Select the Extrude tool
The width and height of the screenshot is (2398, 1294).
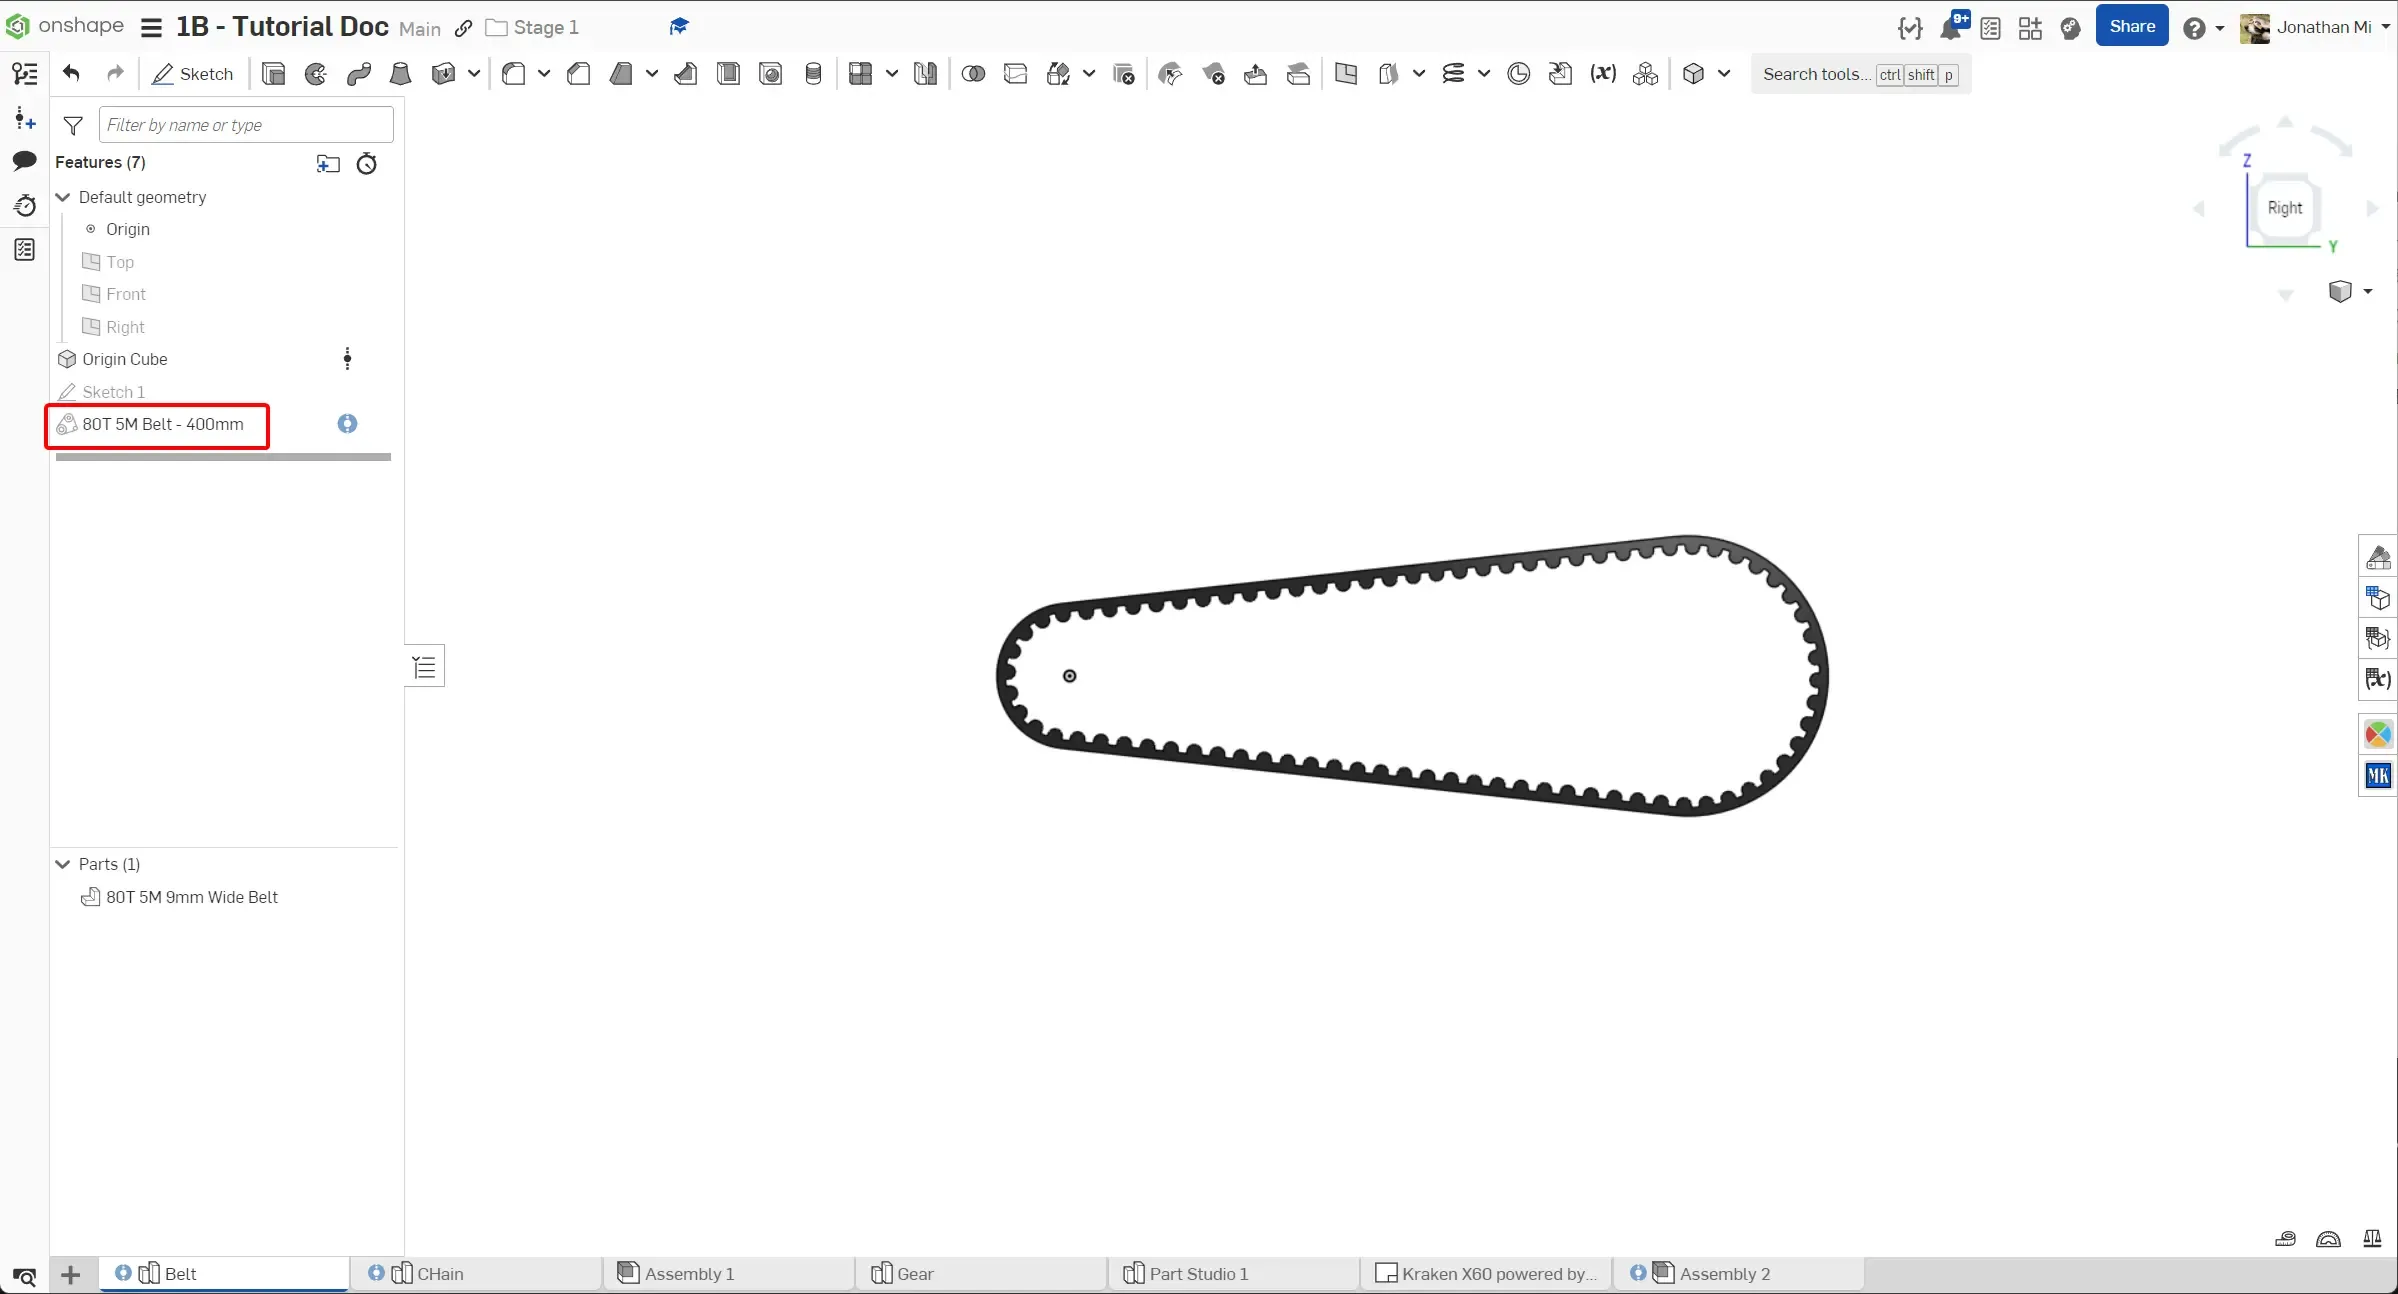click(x=273, y=73)
